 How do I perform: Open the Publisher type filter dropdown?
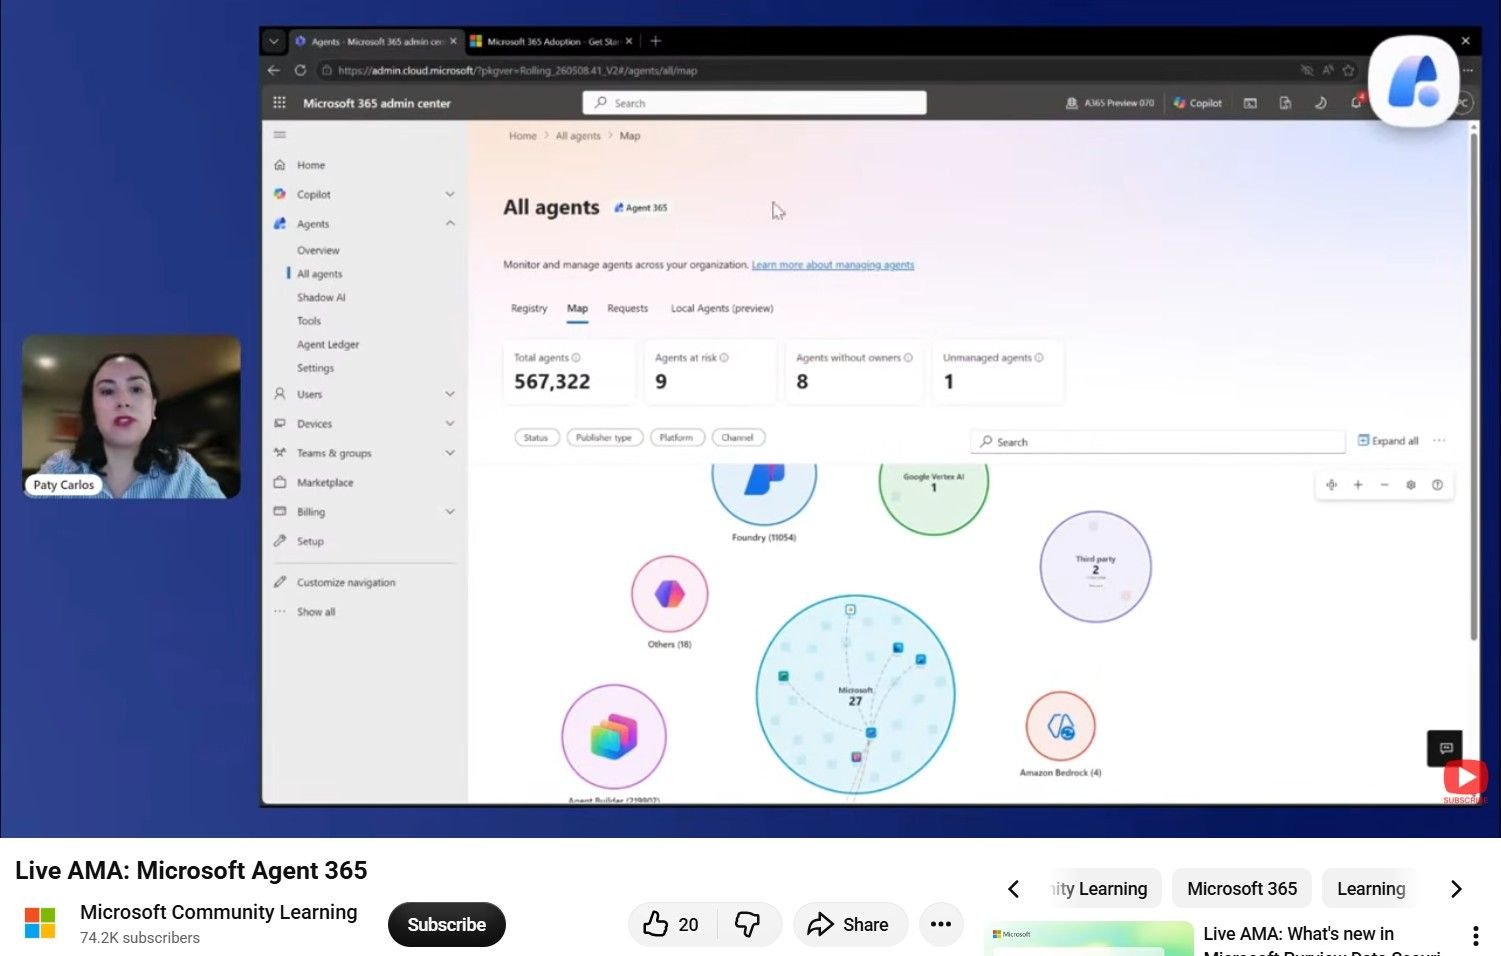click(604, 438)
